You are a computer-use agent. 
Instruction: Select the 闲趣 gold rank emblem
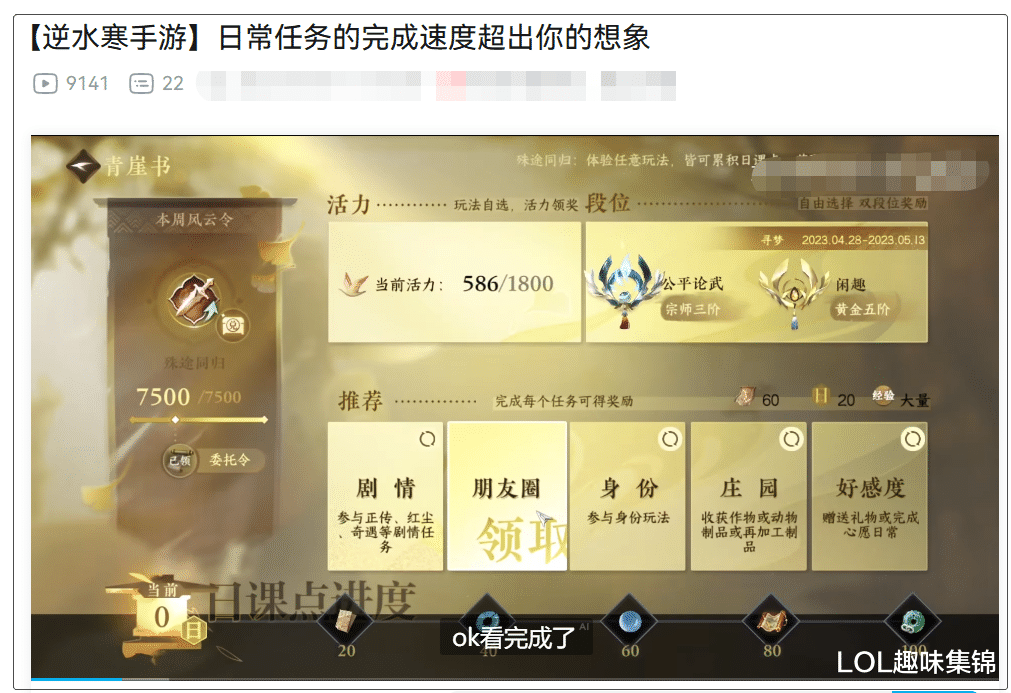795,291
